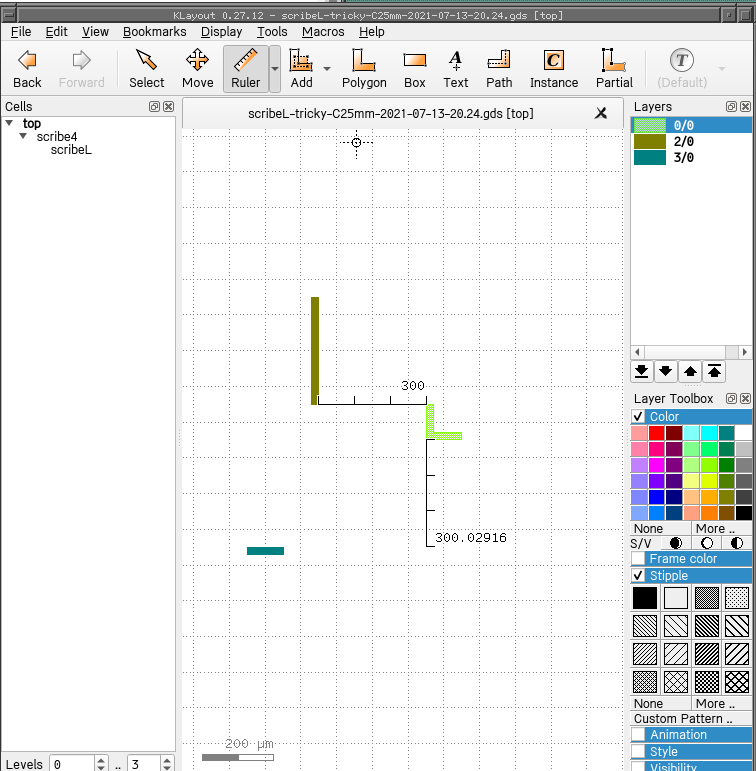Increase the minimum Levels value
Viewport: 756px width, 771px height.
pos(101,761)
